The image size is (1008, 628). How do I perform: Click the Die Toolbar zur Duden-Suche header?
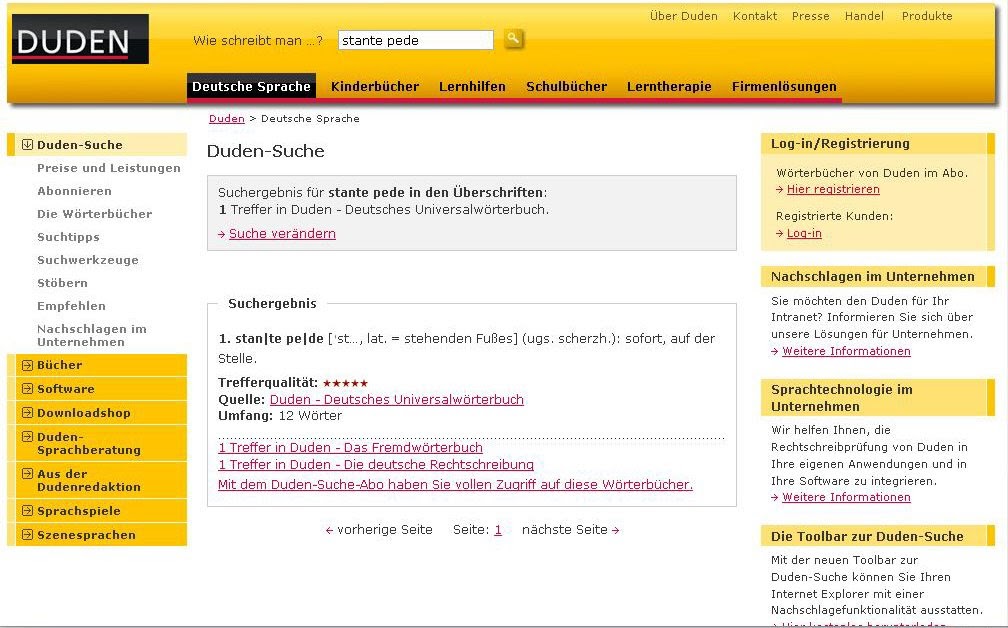point(878,536)
